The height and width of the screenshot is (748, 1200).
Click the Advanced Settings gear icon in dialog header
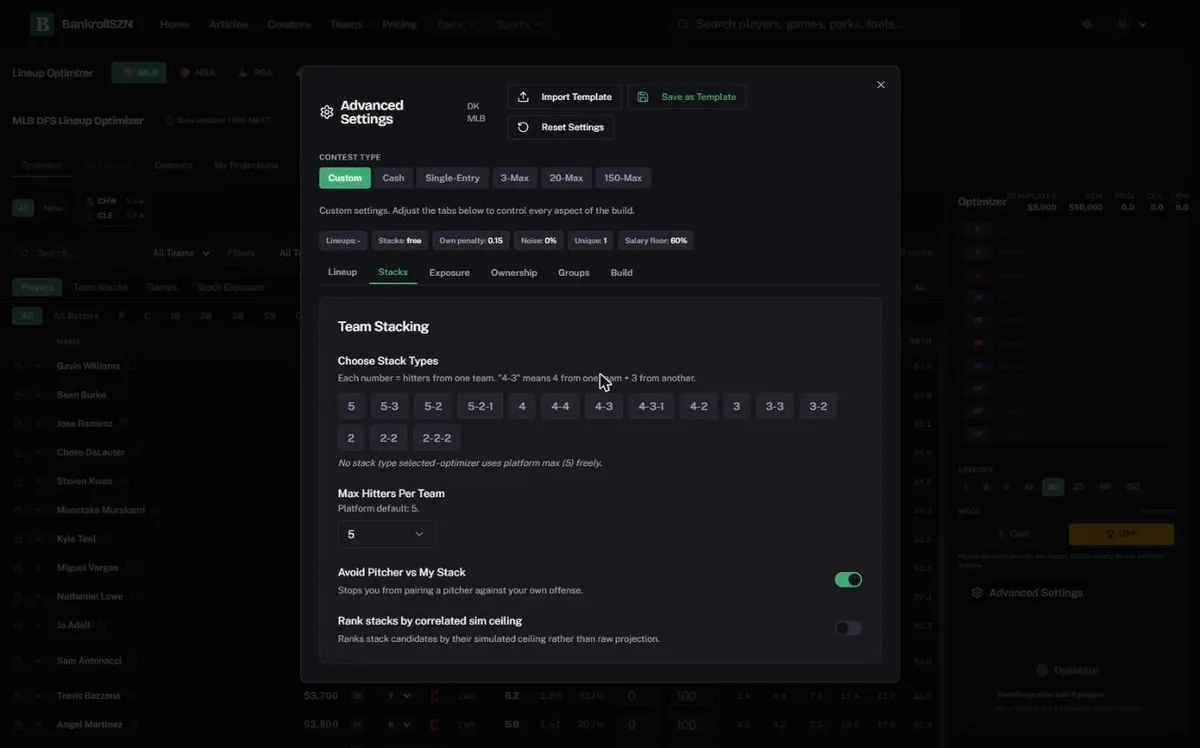coord(326,112)
